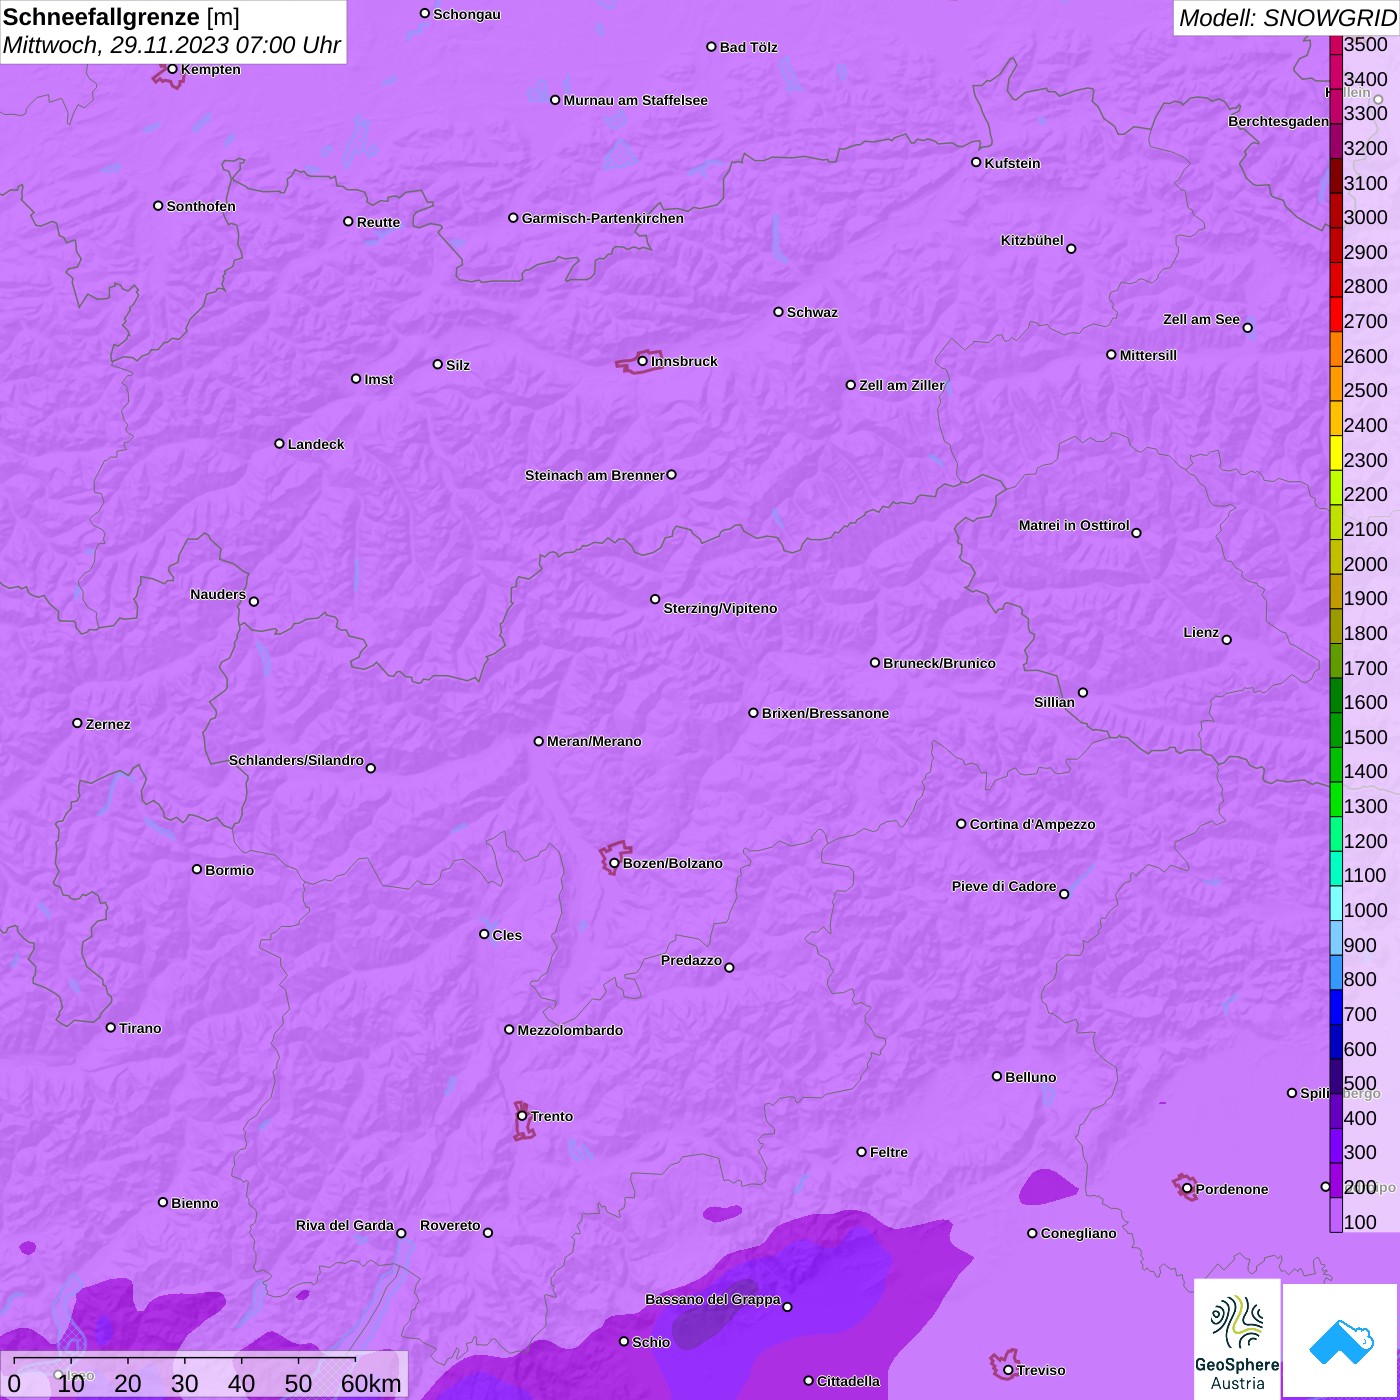Click the Silz label
This screenshot has width=1400, height=1400.
[458, 365]
